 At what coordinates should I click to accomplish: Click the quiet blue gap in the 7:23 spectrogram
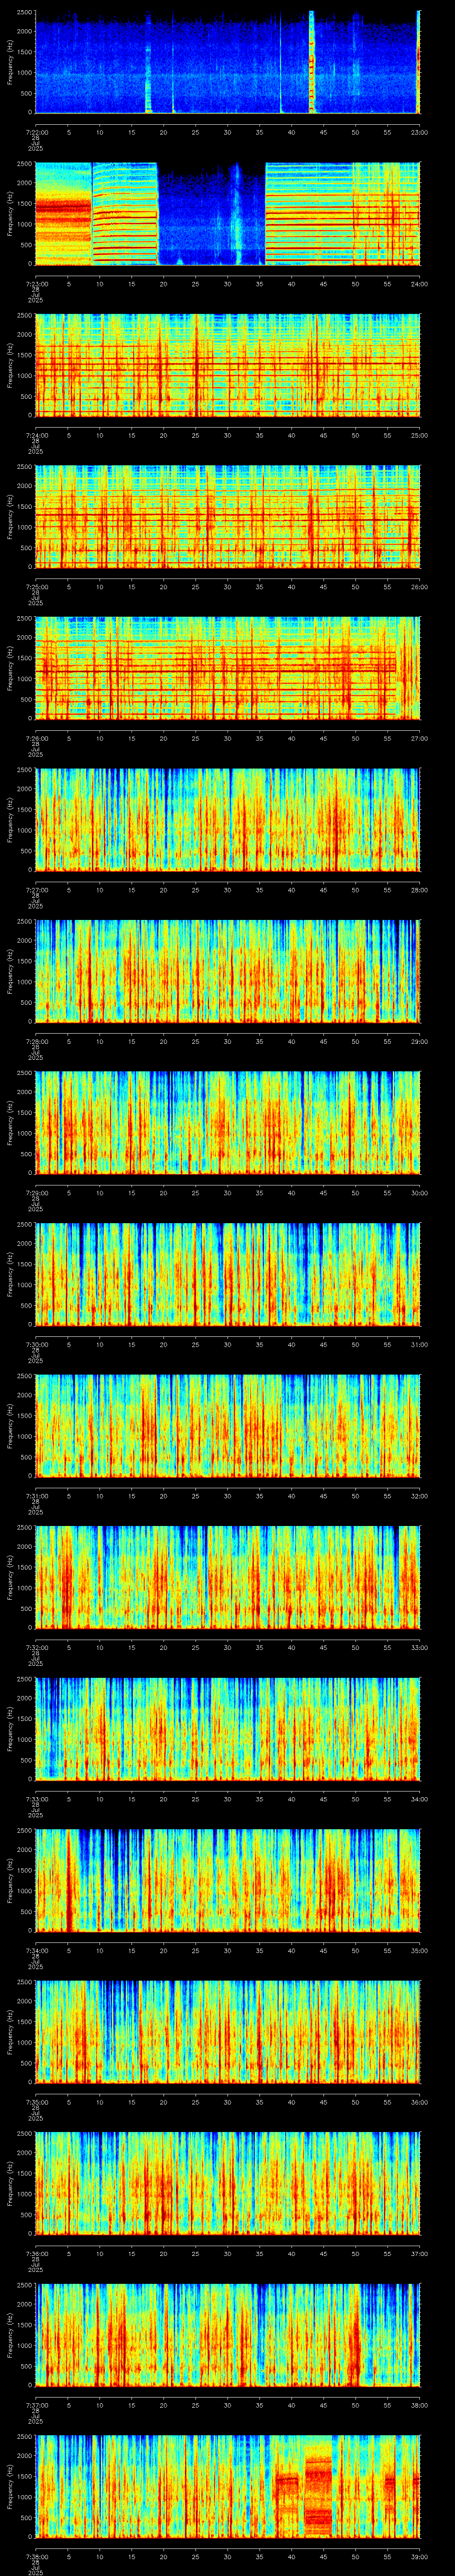click(x=212, y=213)
